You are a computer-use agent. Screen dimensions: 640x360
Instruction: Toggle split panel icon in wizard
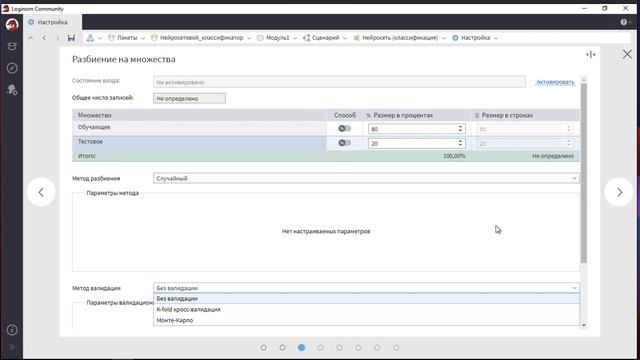[x=590, y=55]
